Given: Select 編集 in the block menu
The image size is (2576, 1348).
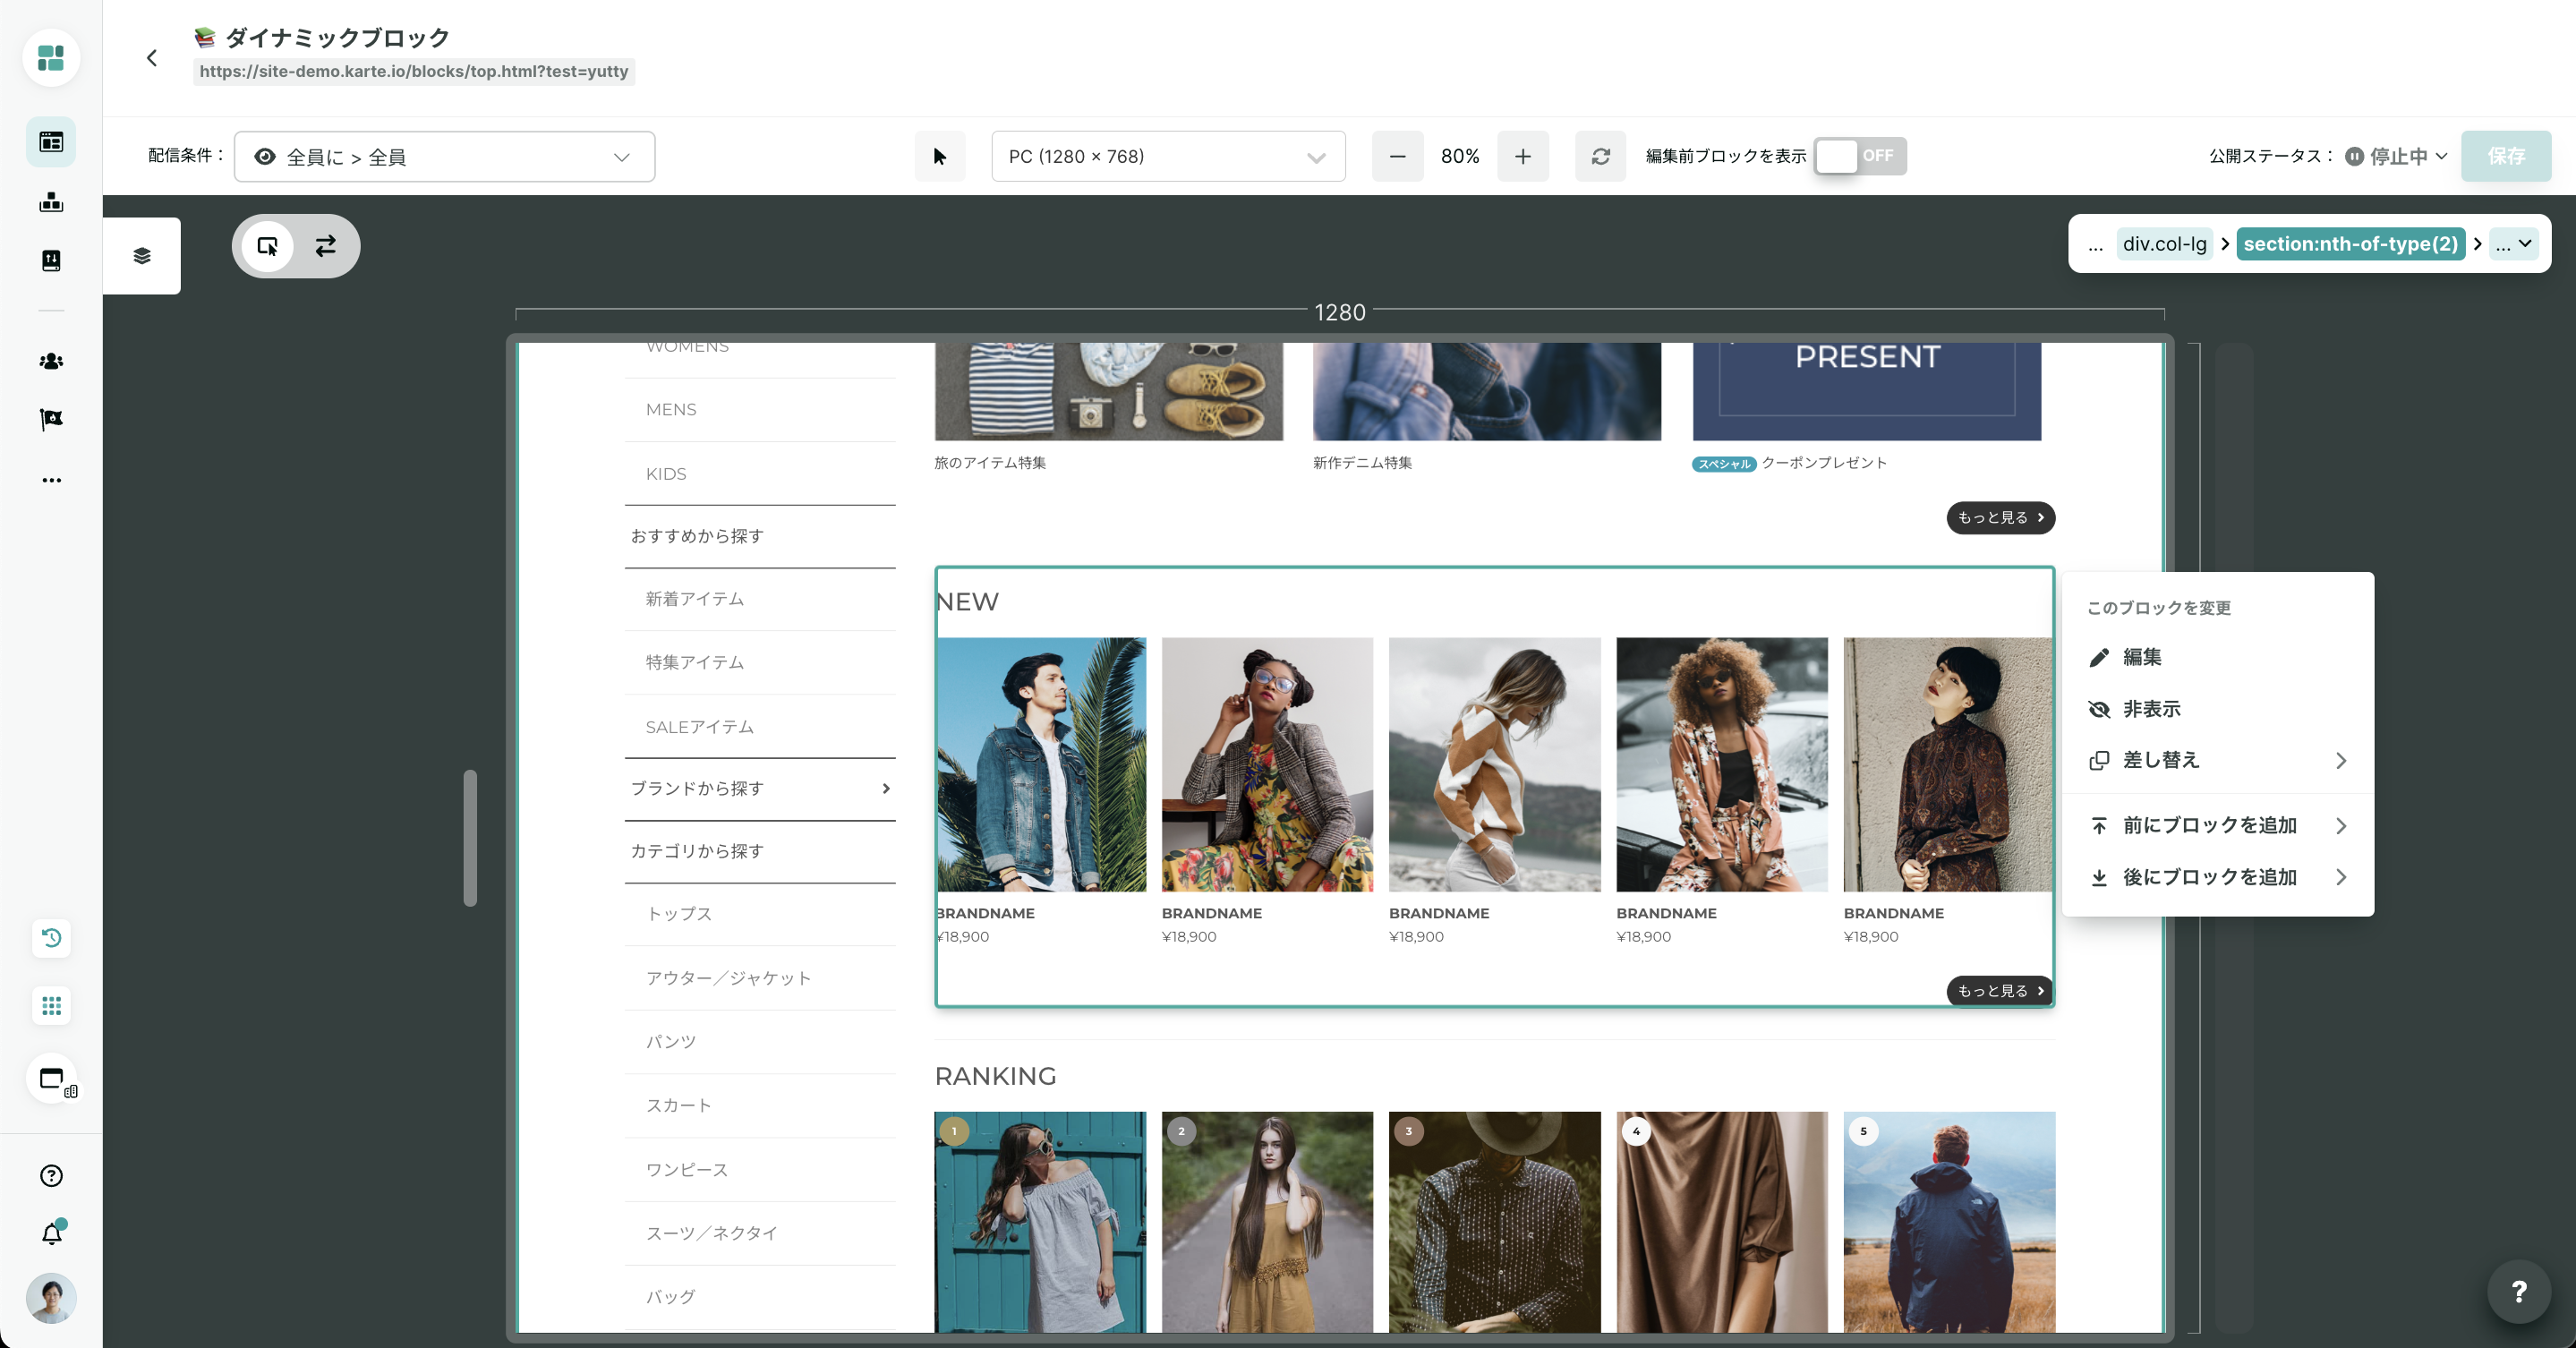Looking at the screenshot, I should pyautogui.click(x=2142, y=657).
